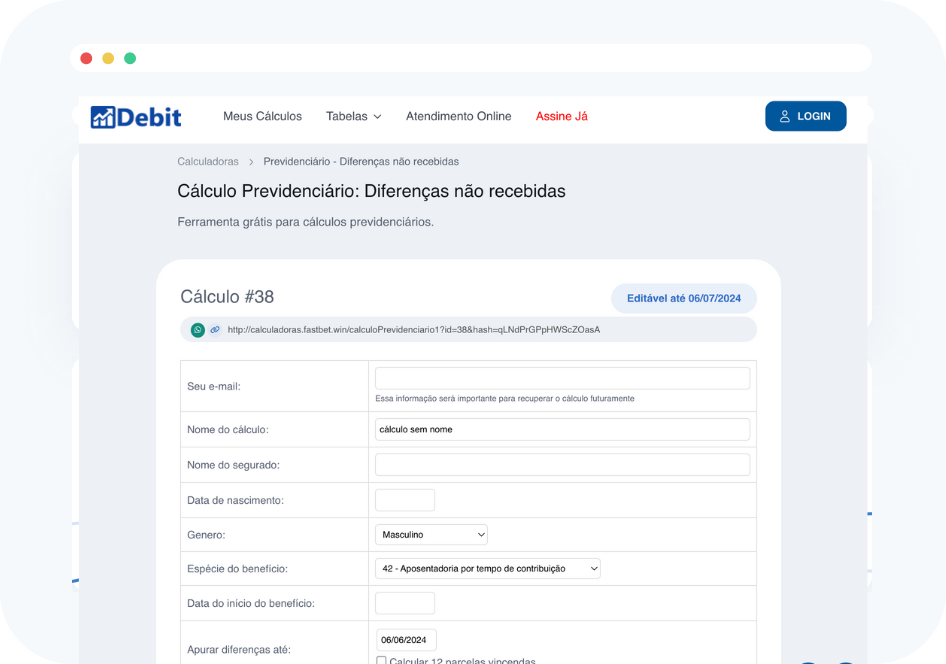This screenshot has height=664, width=946.
Task: Open the Genero dropdown showing Masculino
Action: (x=431, y=535)
